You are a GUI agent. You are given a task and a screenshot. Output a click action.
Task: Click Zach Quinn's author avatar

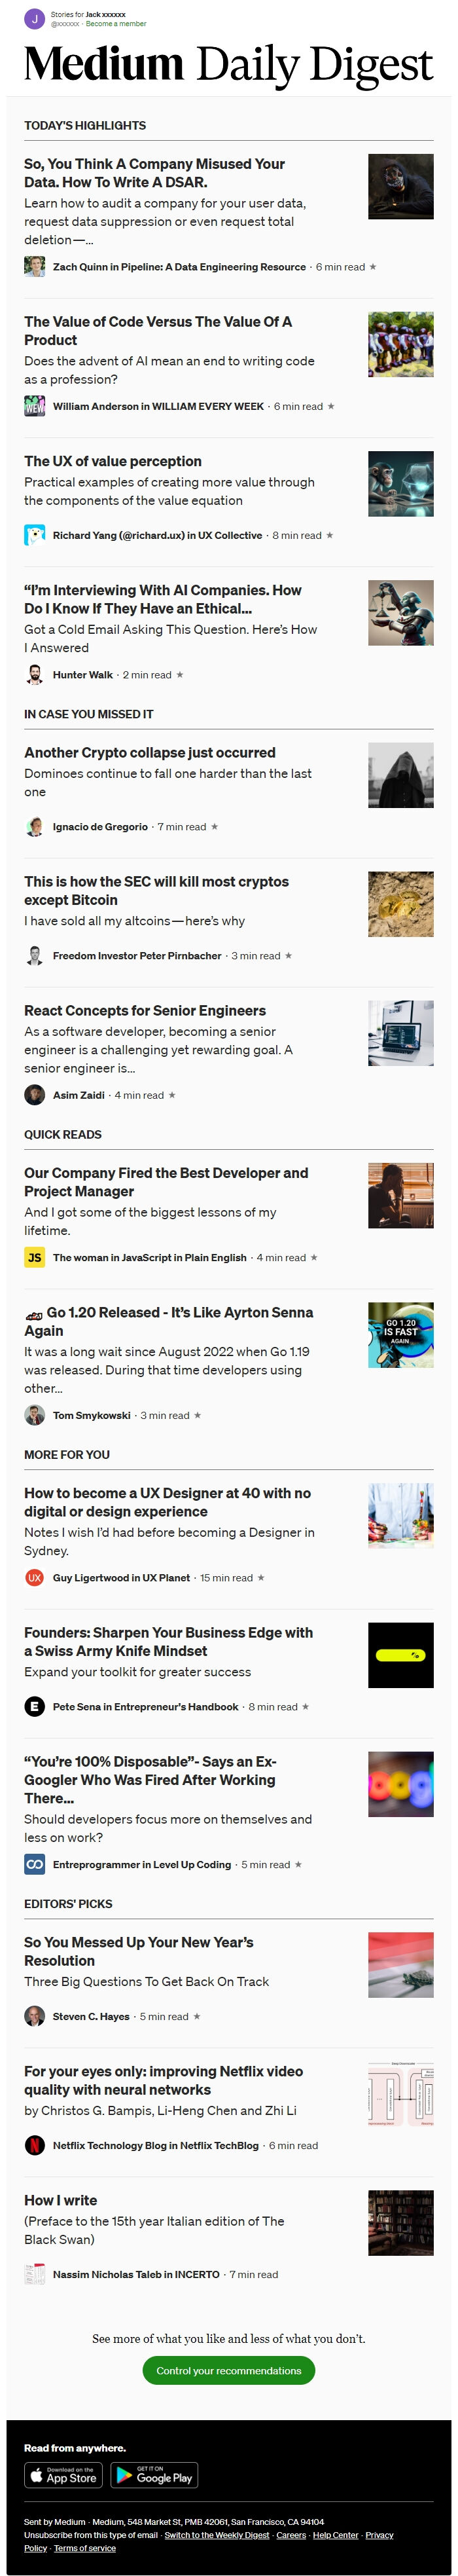pyautogui.click(x=35, y=267)
